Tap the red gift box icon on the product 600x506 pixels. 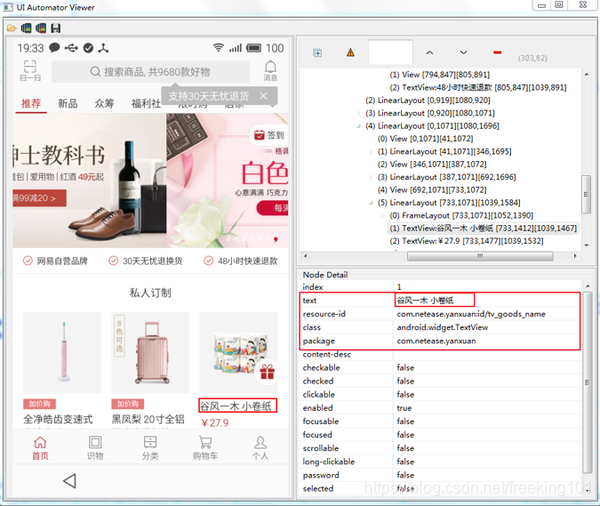coord(267,371)
